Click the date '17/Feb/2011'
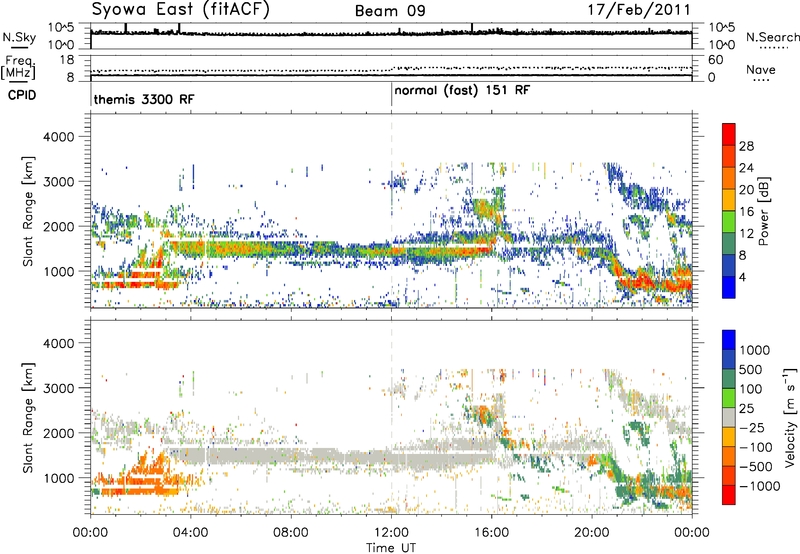The image size is (800, 554). tap(639, 10)
